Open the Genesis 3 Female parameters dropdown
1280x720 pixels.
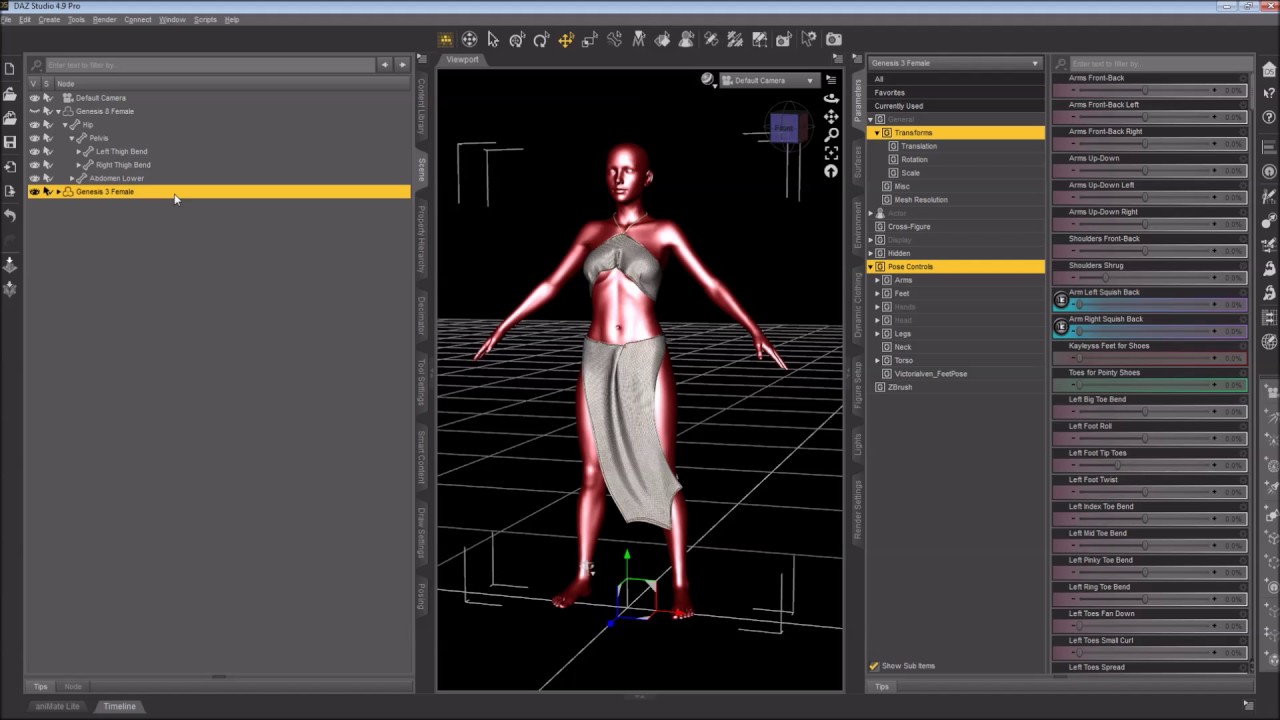955,63
